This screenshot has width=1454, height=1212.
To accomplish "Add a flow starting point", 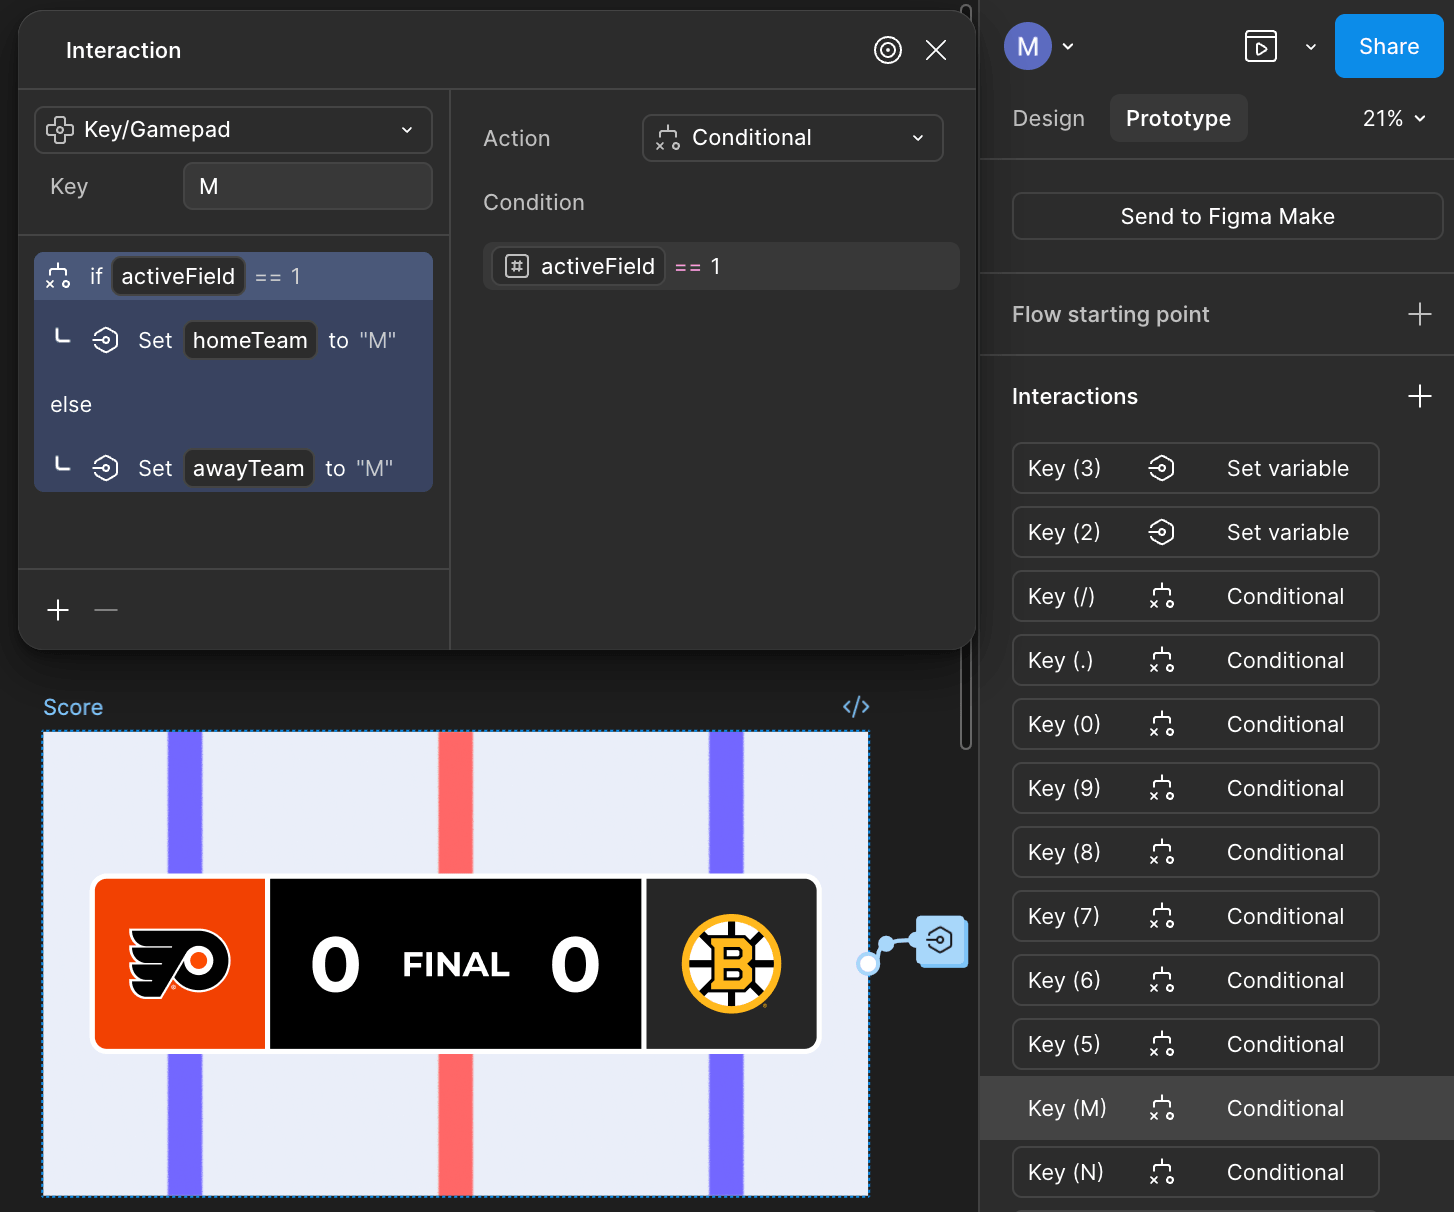I will tap(1419, 314).
